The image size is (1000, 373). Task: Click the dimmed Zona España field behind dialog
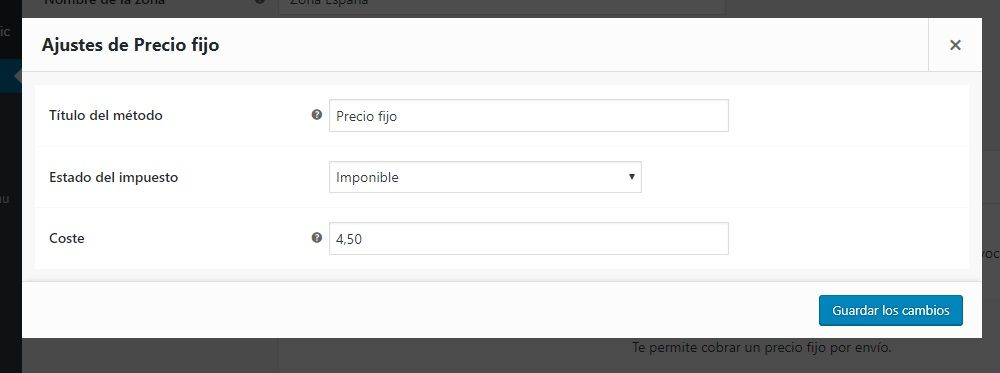click(501, 7)
